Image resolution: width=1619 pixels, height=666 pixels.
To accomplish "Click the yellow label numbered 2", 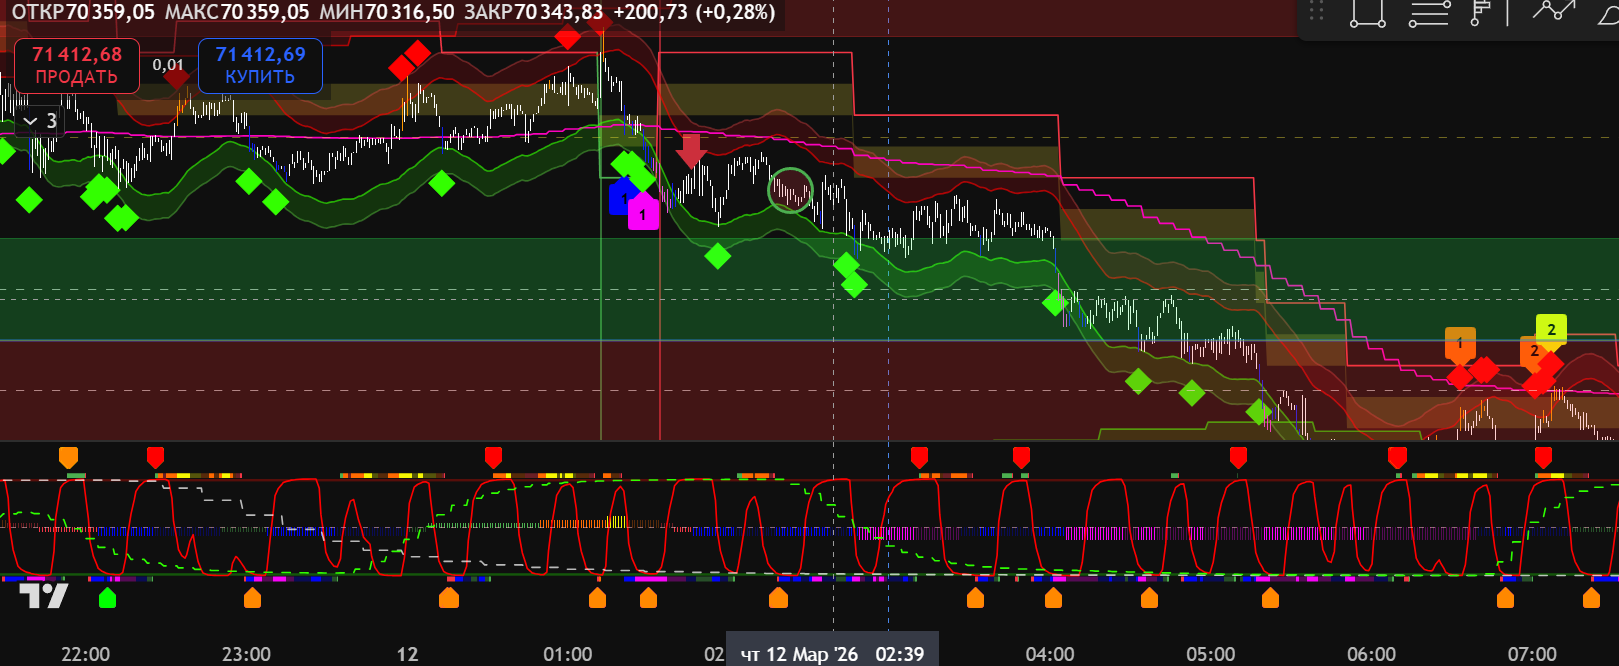I will 1551,328.
